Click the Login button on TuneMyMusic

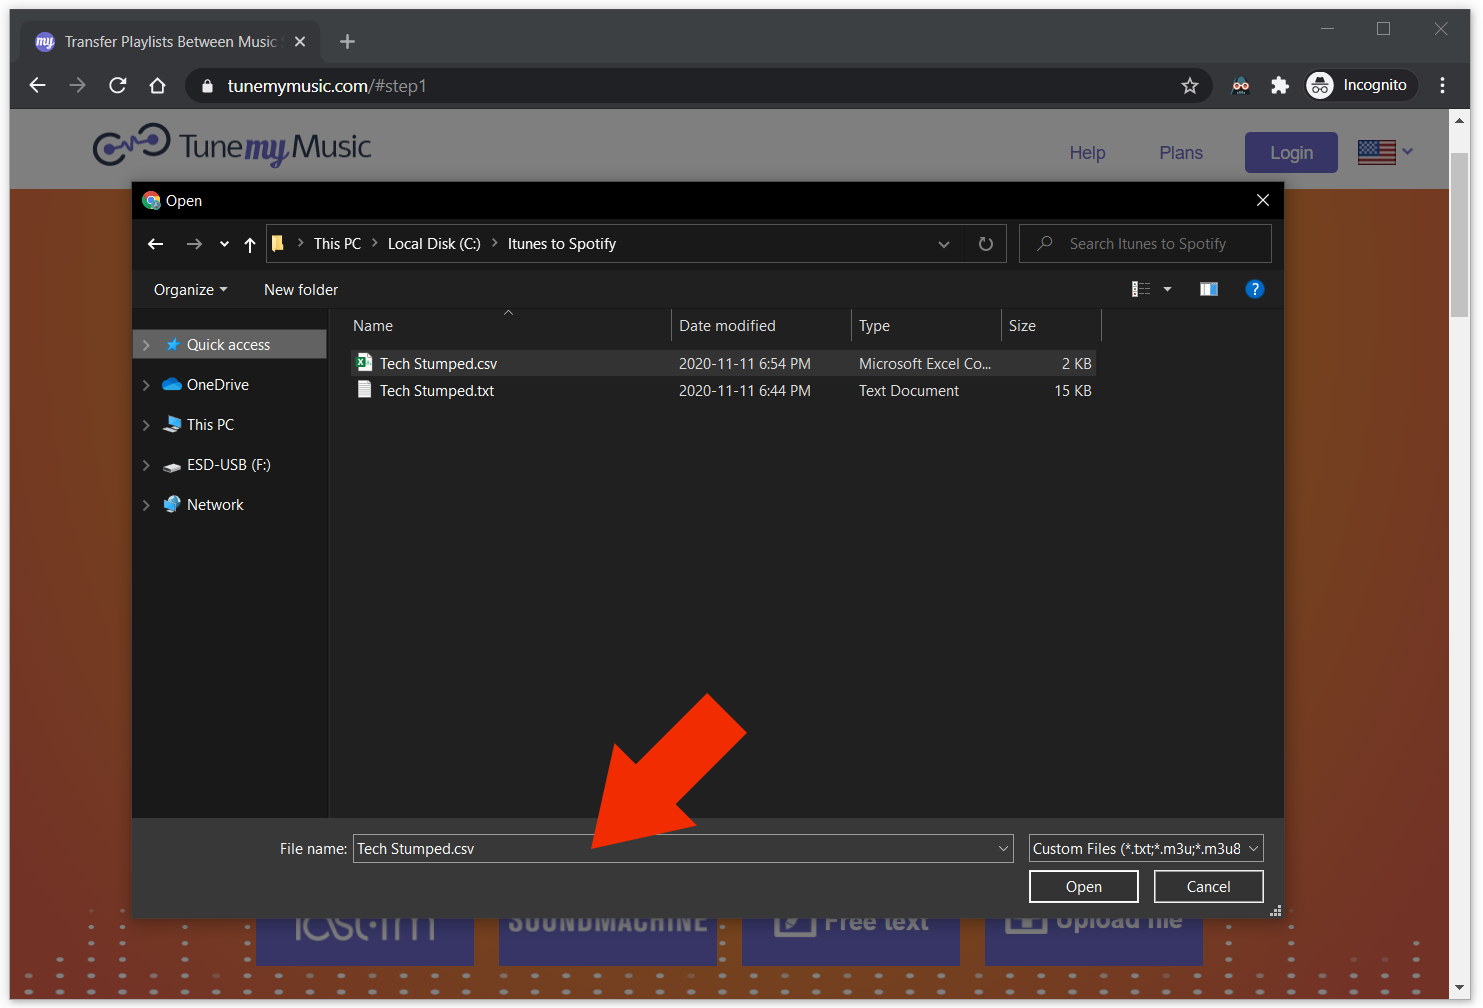[1291, 153]
